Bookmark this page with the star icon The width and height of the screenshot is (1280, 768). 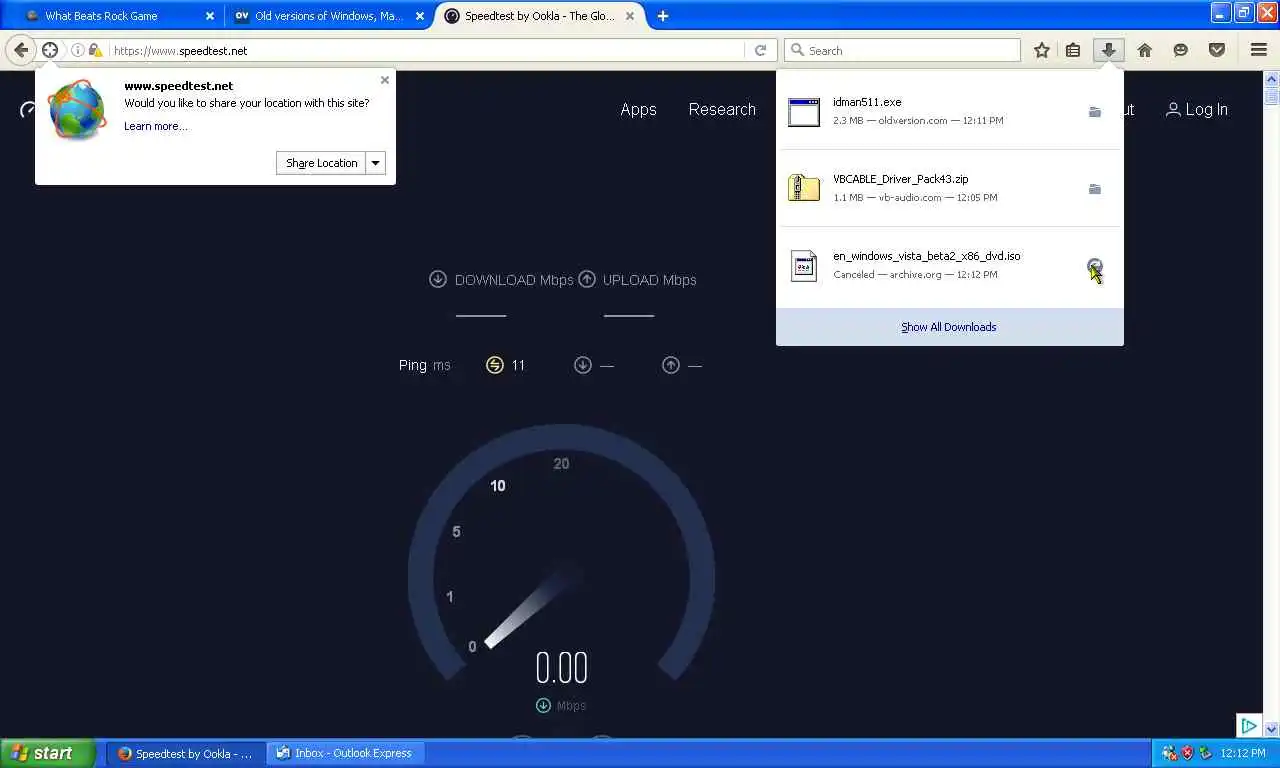1042,50
